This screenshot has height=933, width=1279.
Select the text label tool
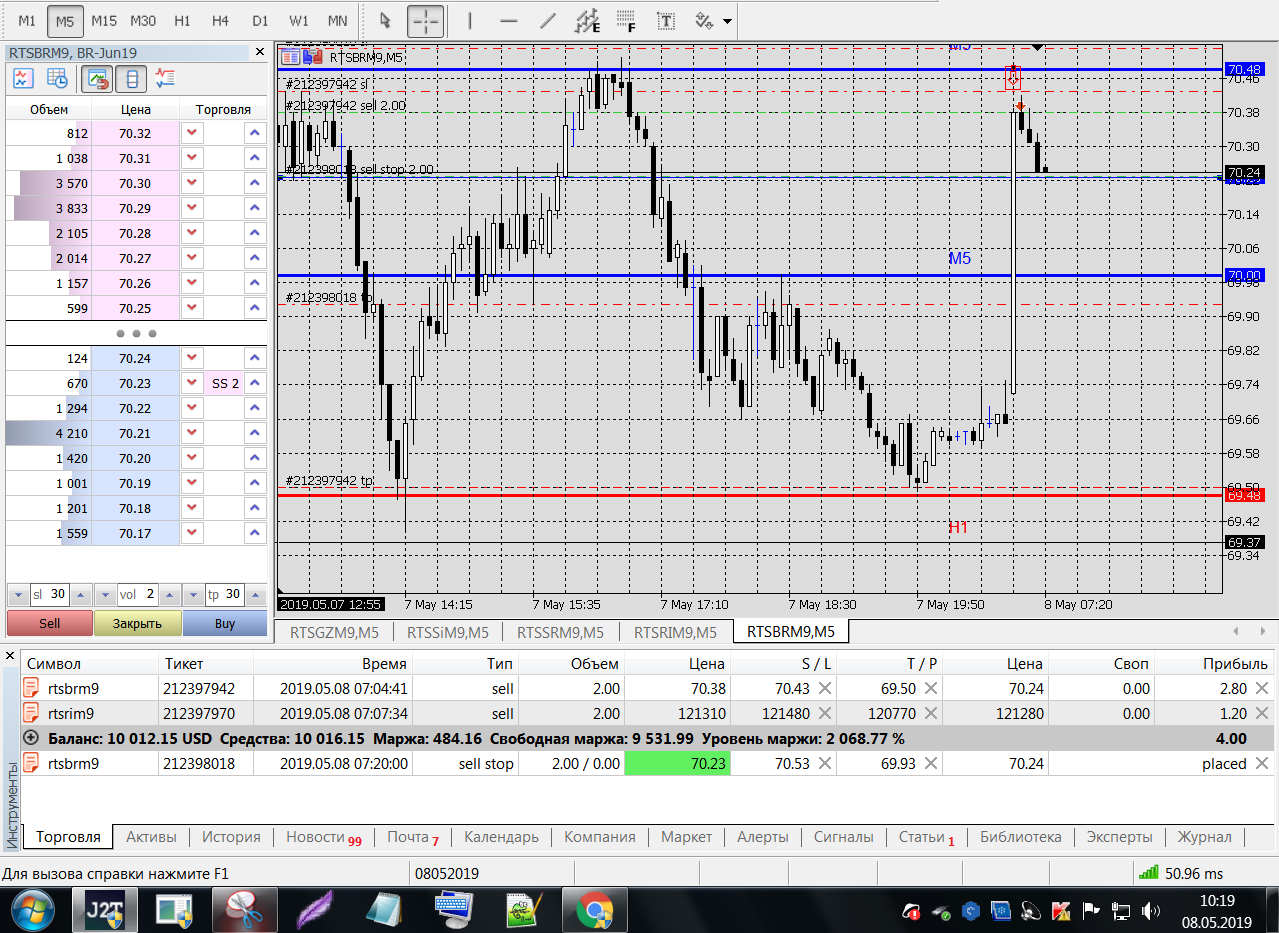(664, 20)
